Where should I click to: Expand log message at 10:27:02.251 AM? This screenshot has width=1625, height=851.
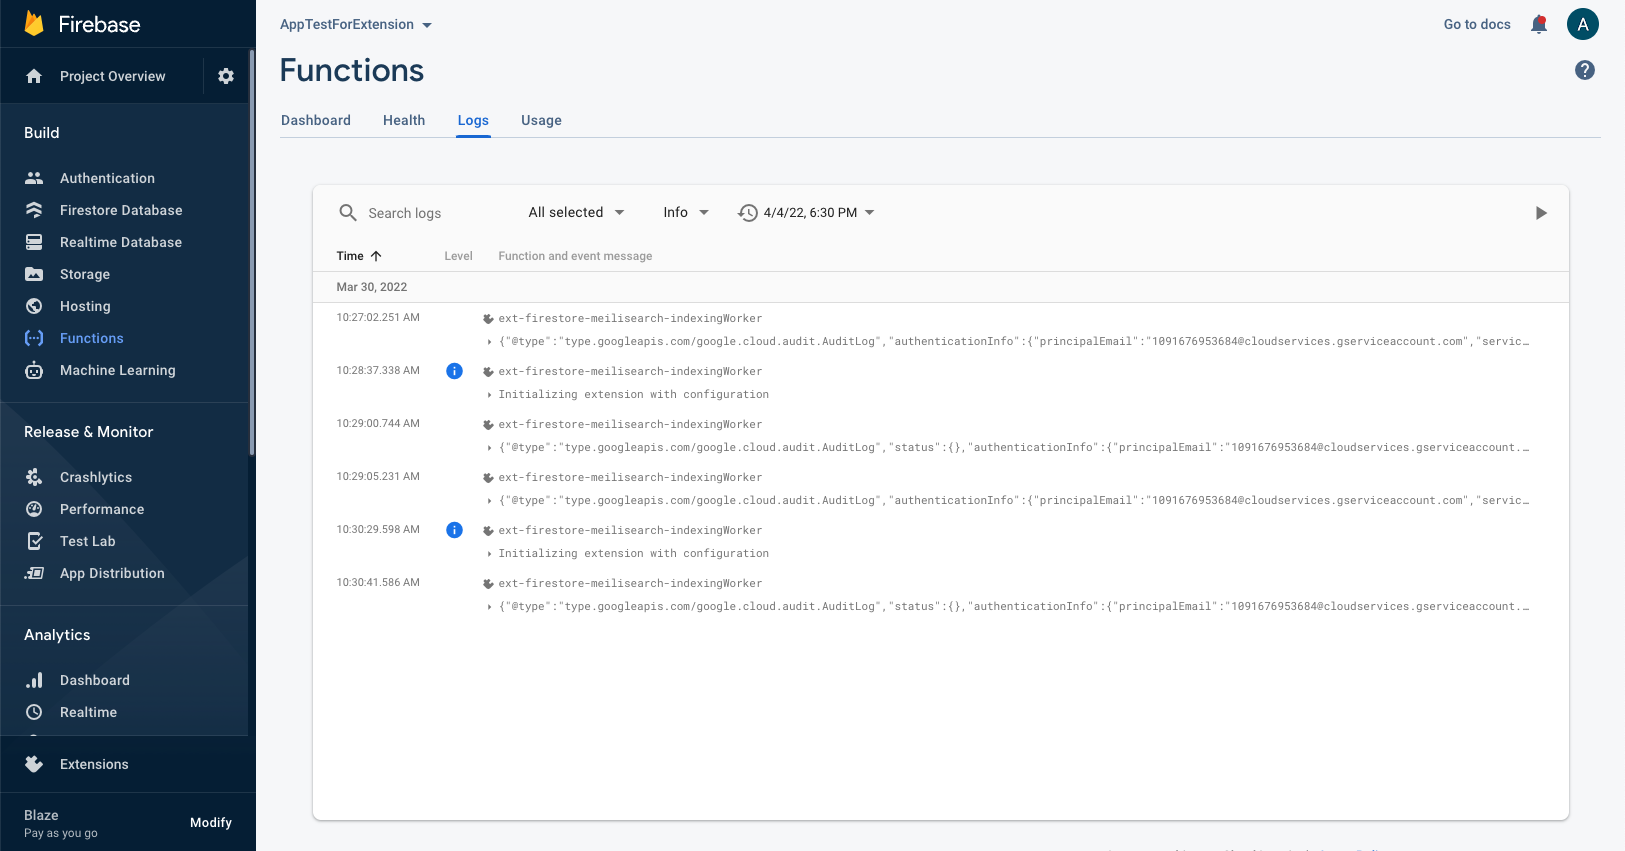[x=489, y=342]
